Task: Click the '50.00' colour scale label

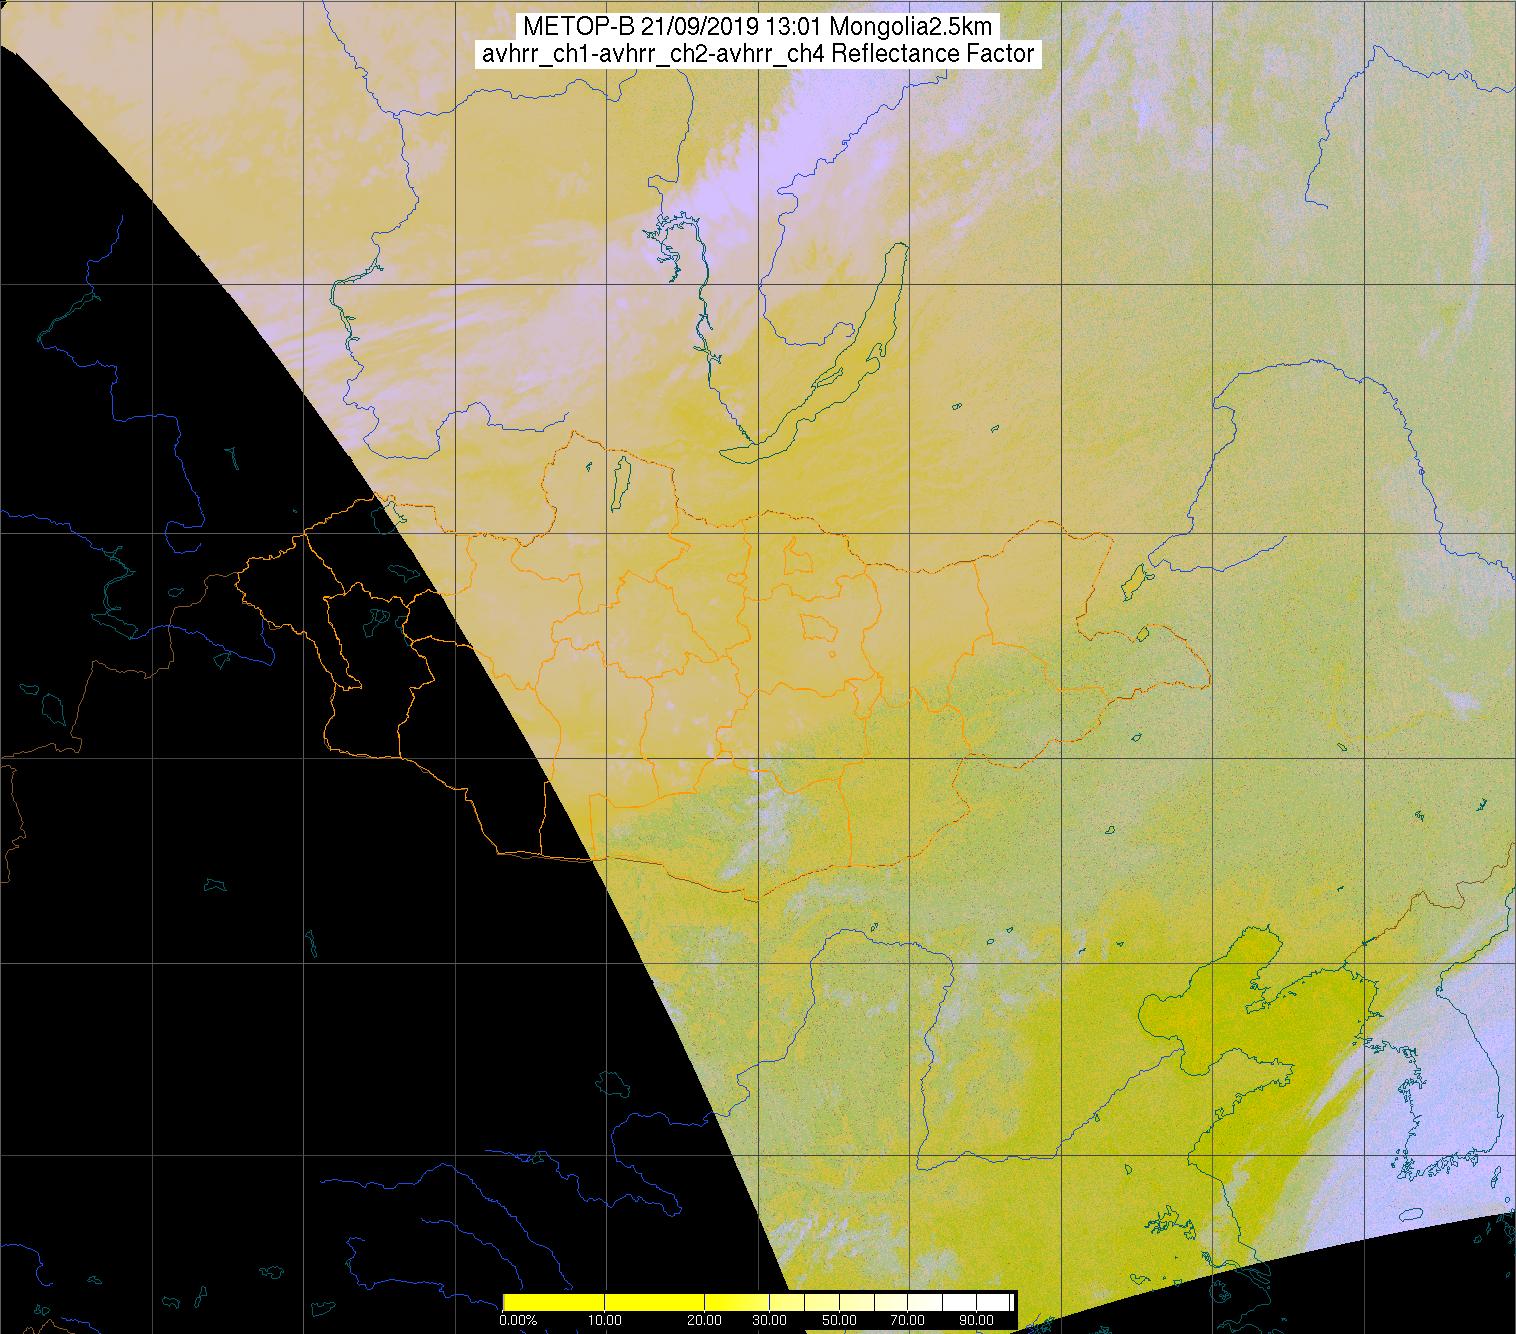Action: point(840,1320)
